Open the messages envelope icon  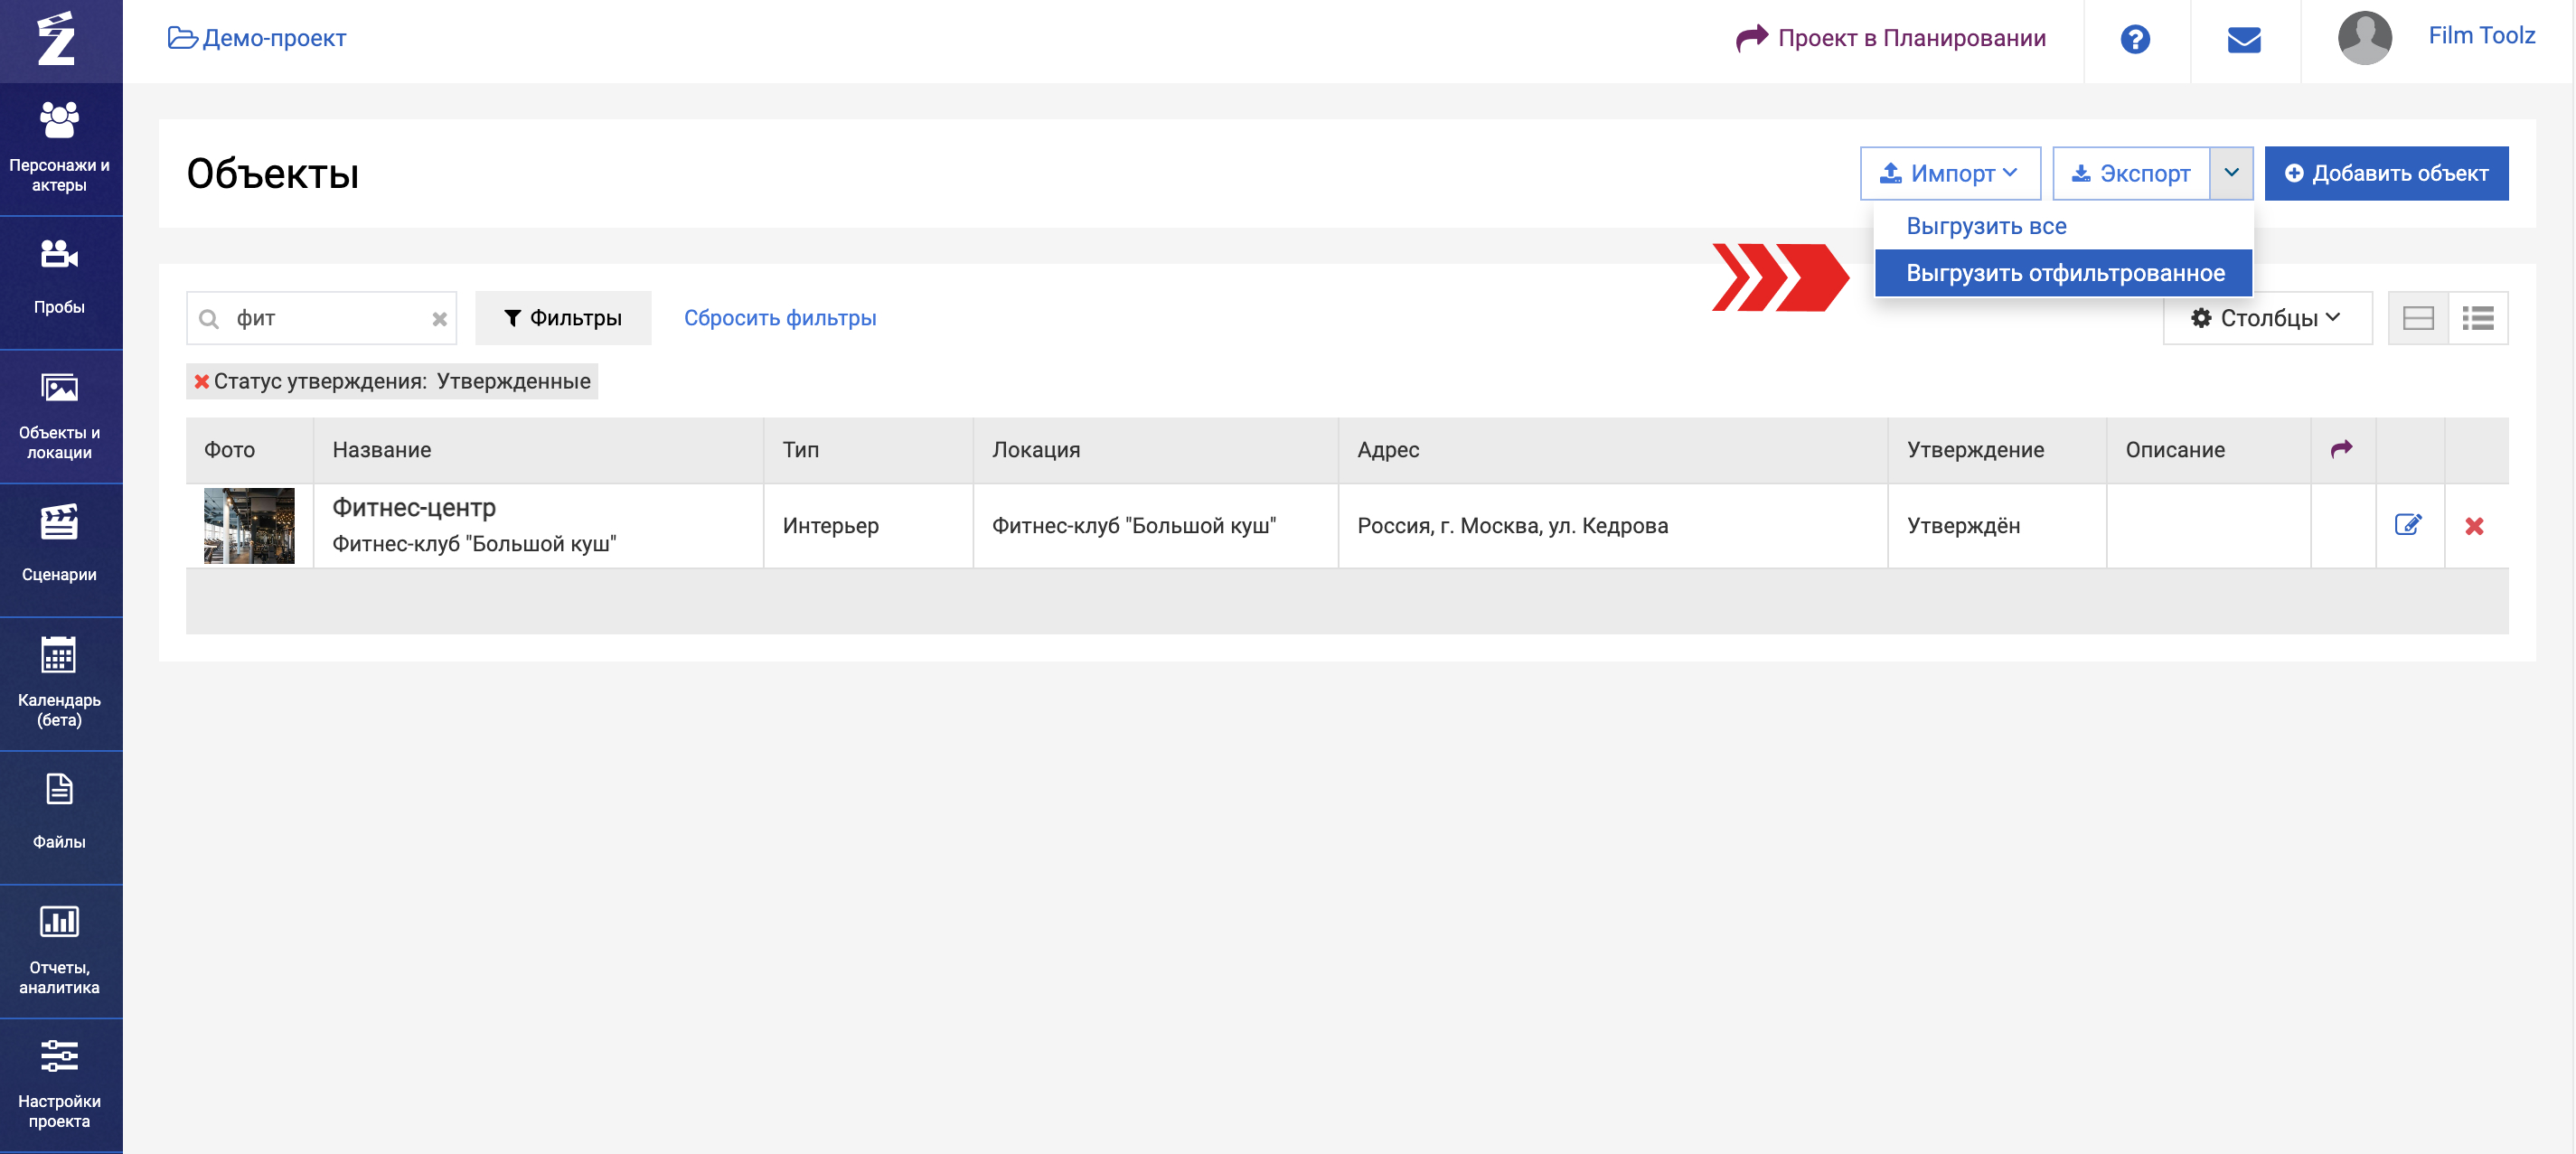tap(2244, 40)
